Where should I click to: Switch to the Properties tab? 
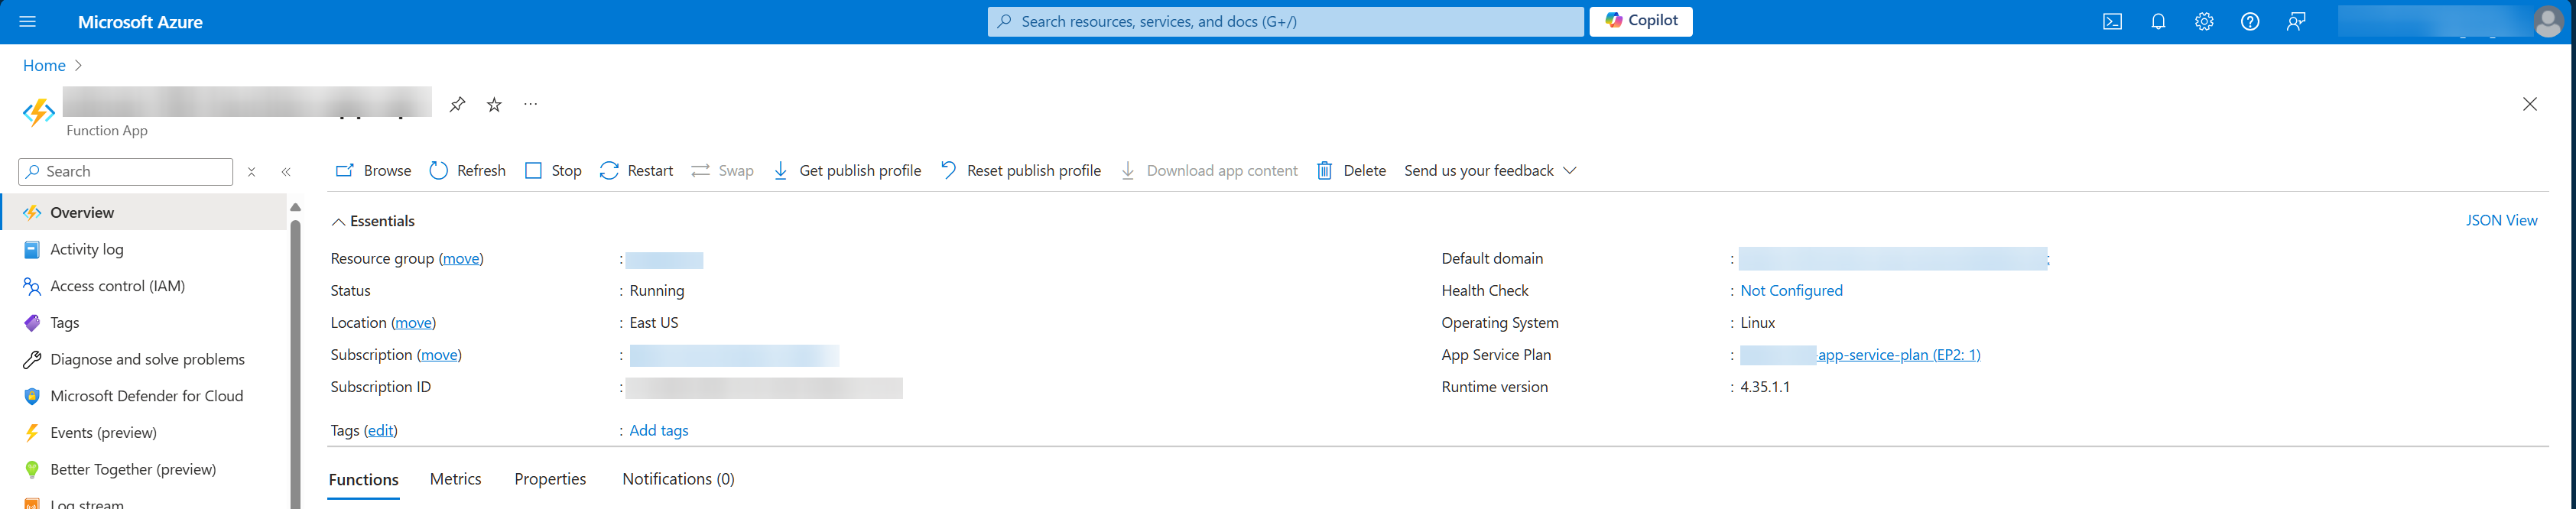point(550,479)
